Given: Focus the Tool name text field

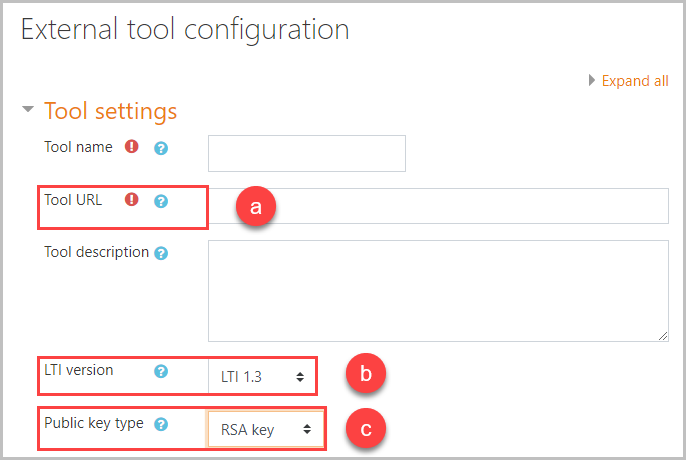Looking at the screenshot, I should pyautogui.click(x=307, y=154).
